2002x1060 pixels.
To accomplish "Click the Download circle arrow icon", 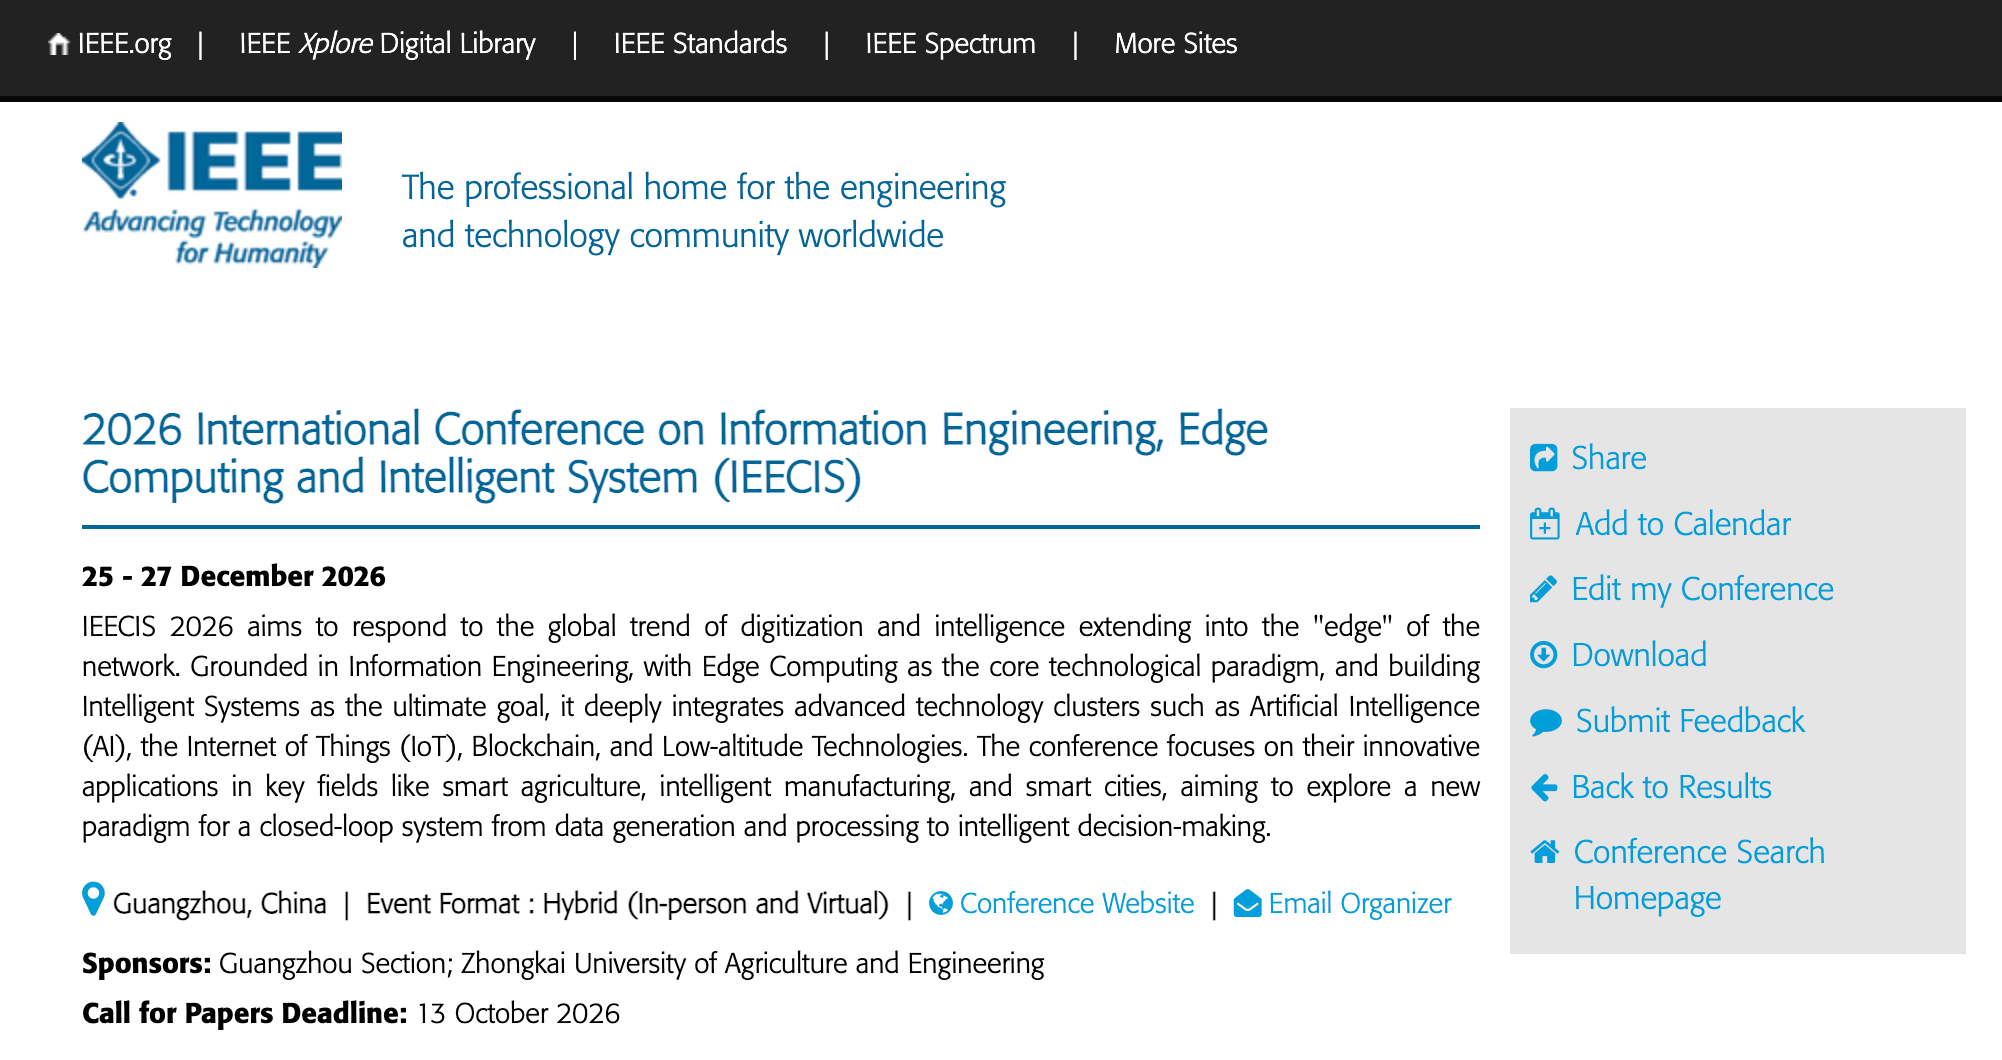I will (x=1544, y=655).
